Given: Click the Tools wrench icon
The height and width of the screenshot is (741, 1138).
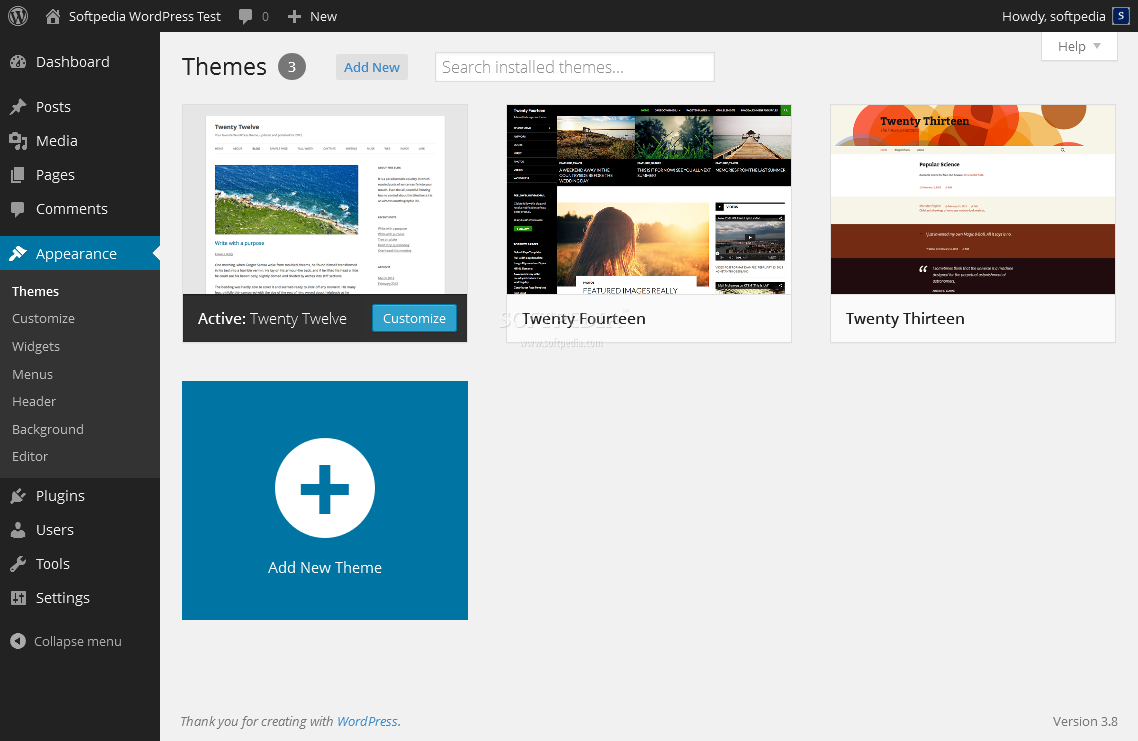Looking at the screenshot, I should tap(18, 564).
